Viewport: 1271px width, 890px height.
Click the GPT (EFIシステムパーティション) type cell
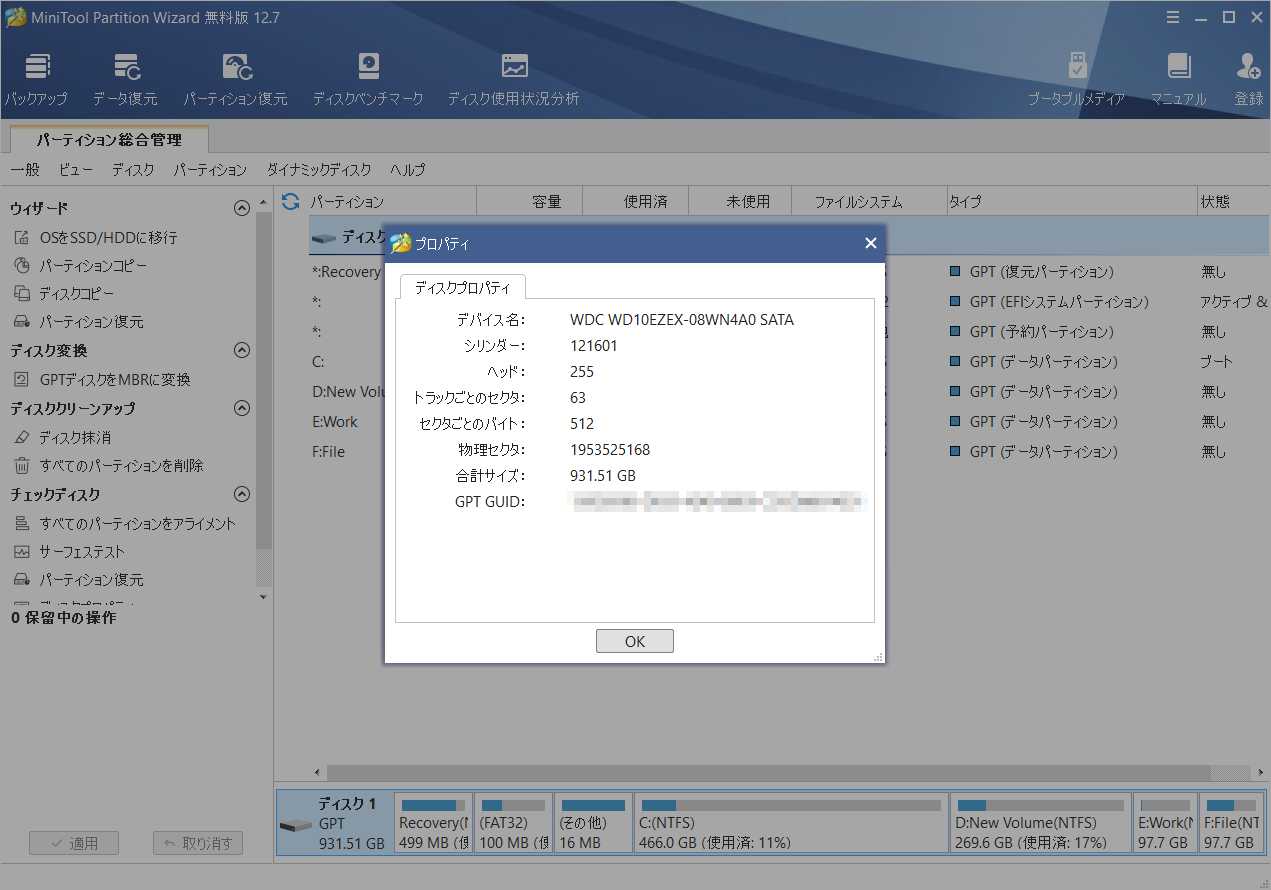coord(1059,302)
